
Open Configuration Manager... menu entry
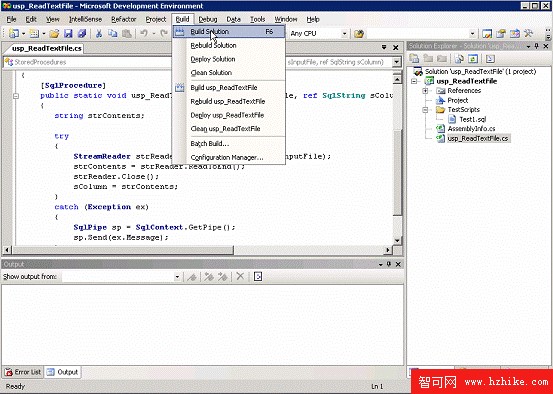pos(229,158)
